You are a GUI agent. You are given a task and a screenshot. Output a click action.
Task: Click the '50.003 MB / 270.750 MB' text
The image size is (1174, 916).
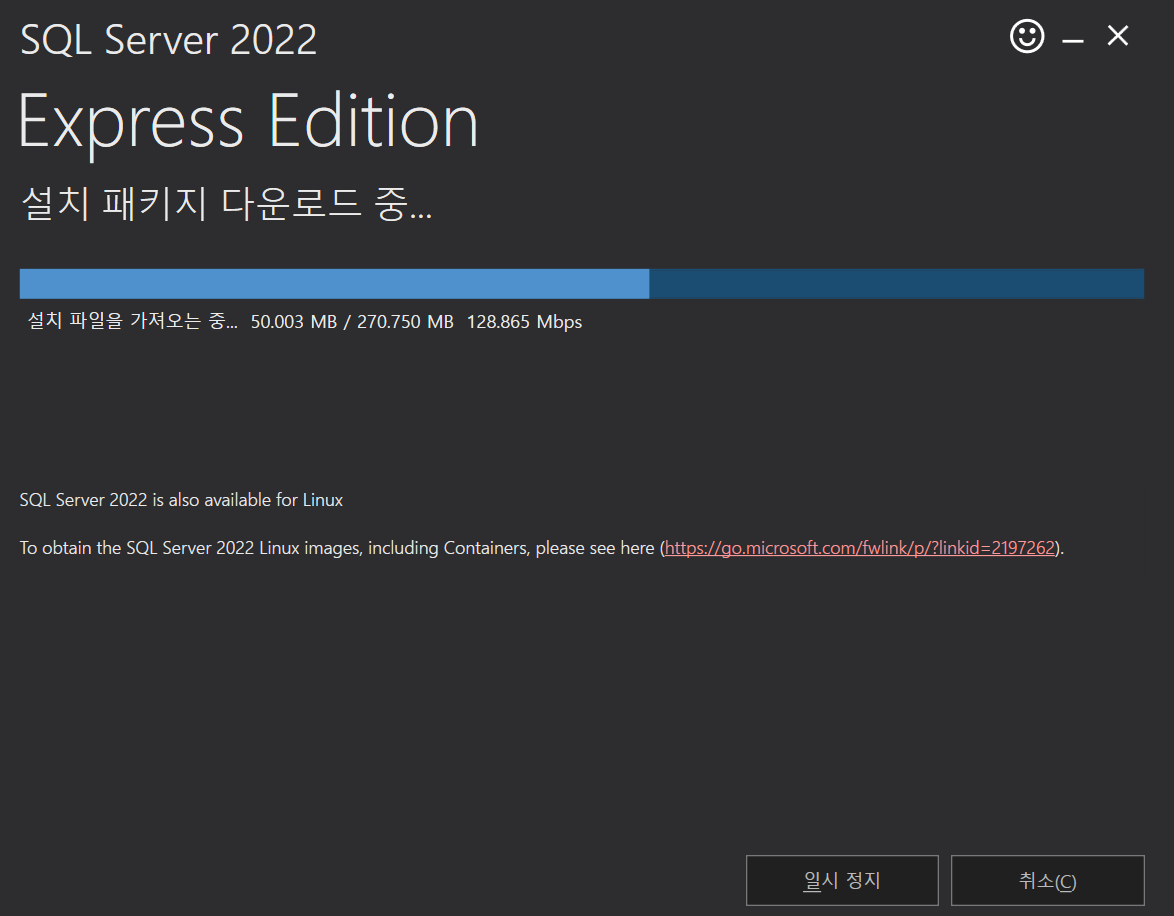click(352, 322)
